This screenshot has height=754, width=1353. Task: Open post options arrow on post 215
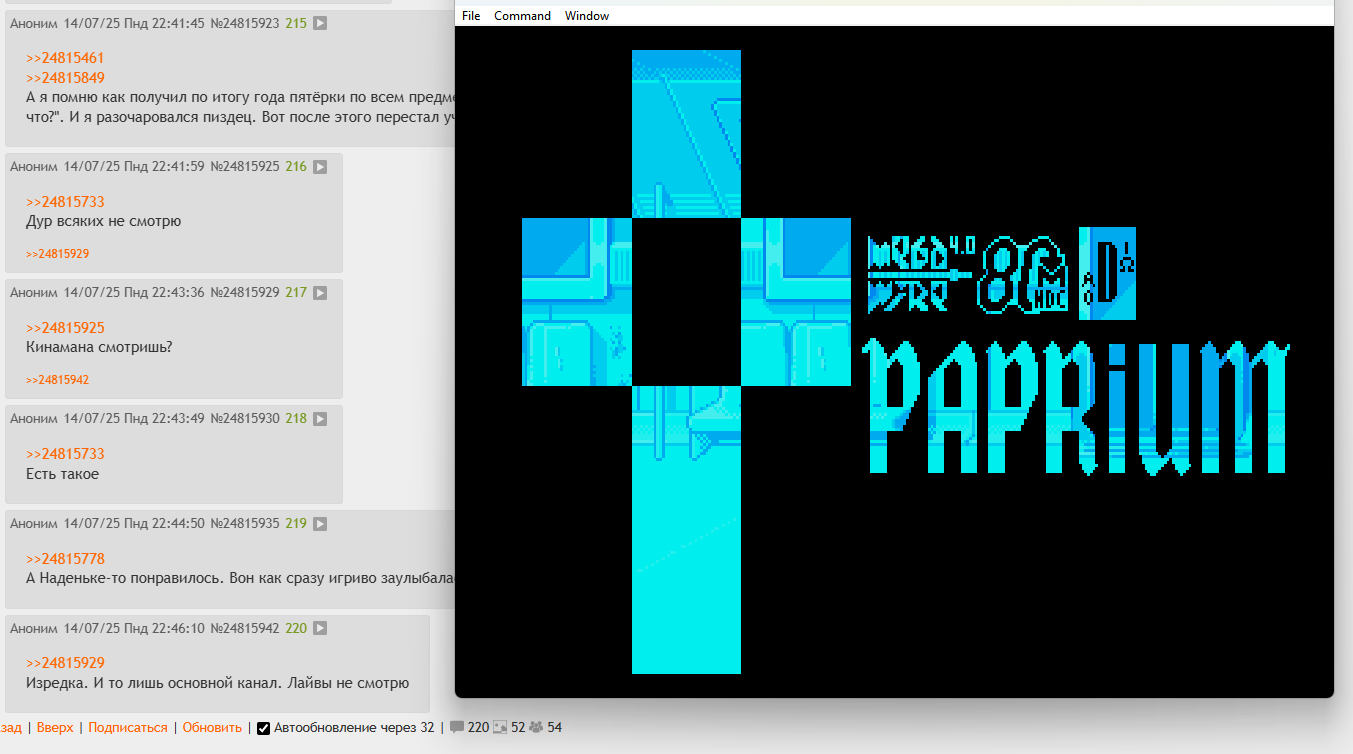coord(320,23)
